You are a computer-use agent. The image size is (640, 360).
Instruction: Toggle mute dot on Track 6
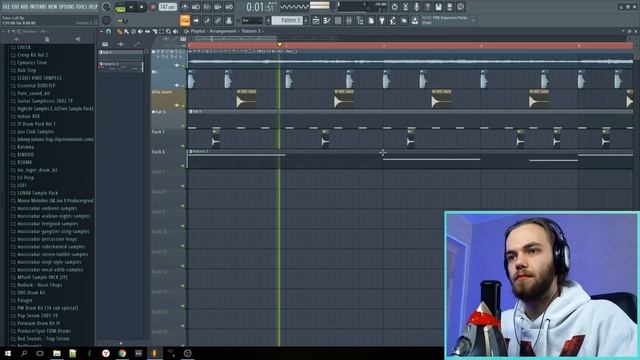(183, 166)
